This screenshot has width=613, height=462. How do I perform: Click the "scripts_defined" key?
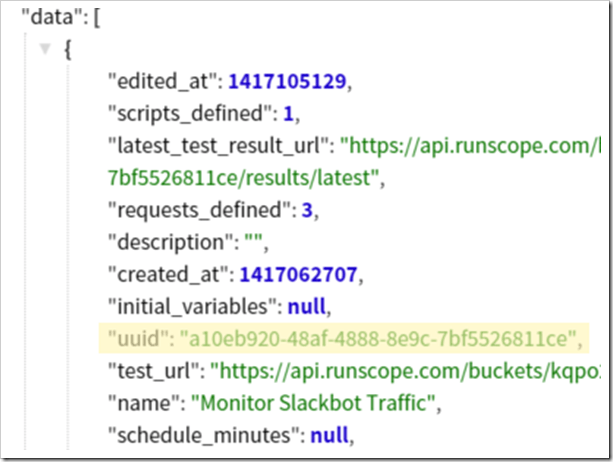pyautogui.click(x=189, y=114)
